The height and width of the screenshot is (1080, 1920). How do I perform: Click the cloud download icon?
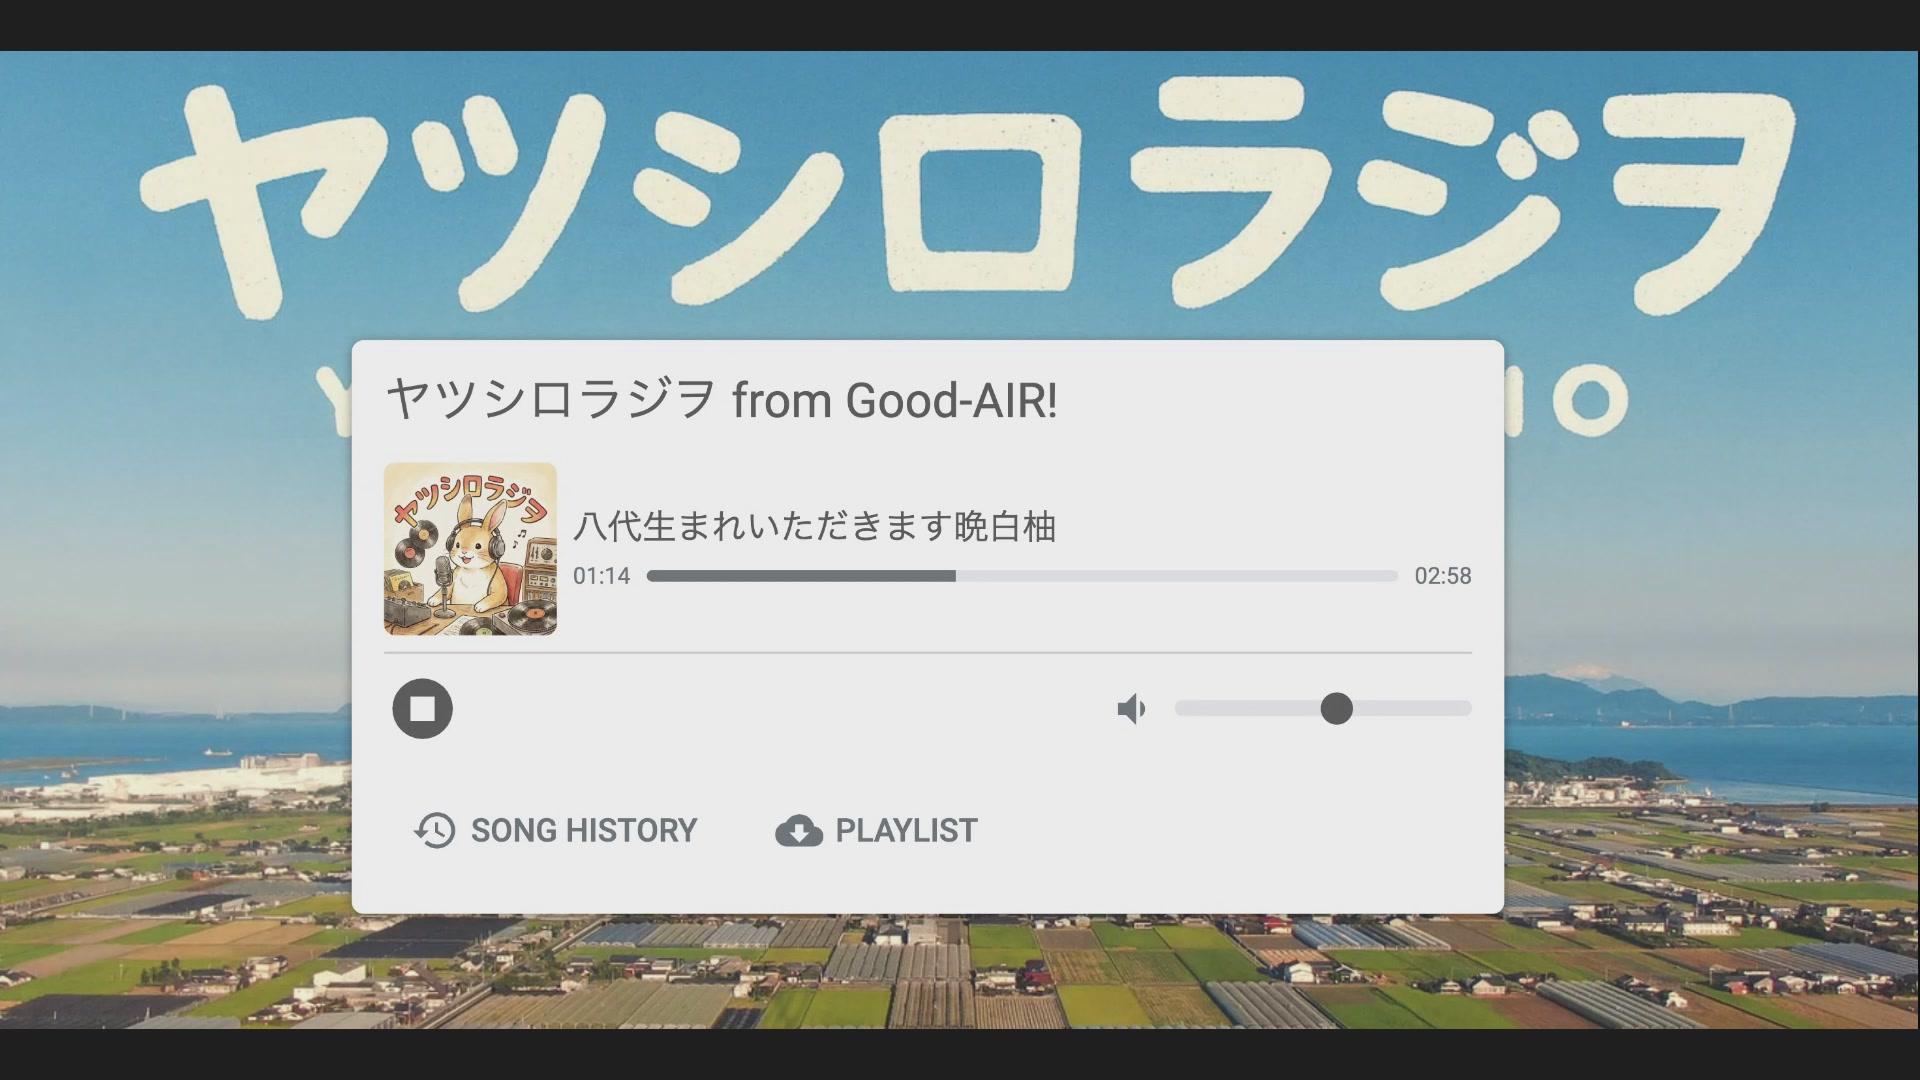pyautogui.click(x=798, y=831)
